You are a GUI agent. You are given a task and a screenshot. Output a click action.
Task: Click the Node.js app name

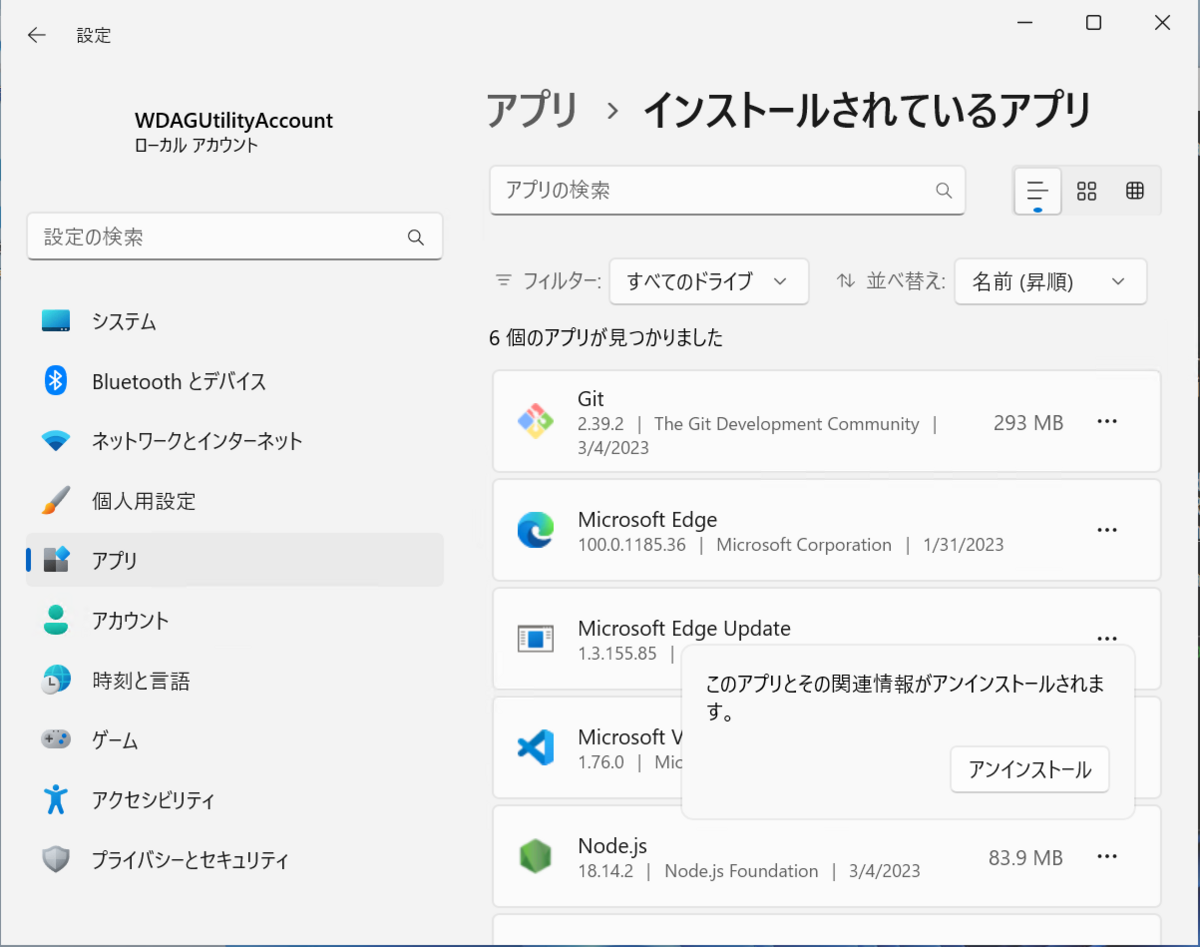[612, 845]
